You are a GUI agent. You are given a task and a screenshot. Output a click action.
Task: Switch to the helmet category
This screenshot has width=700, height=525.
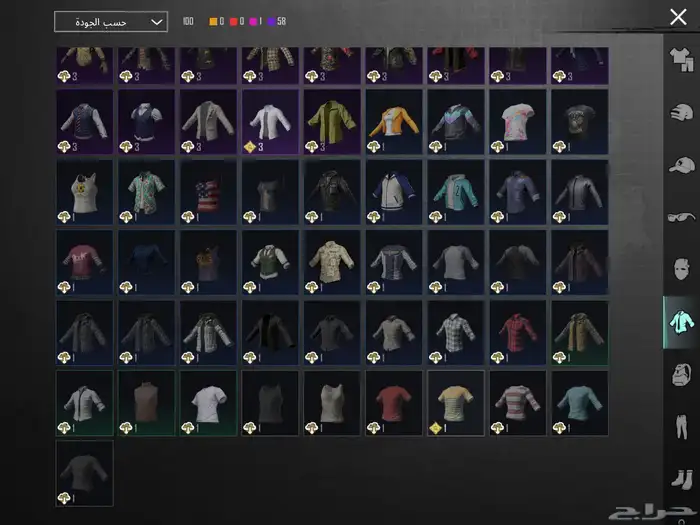click(681, 113)
